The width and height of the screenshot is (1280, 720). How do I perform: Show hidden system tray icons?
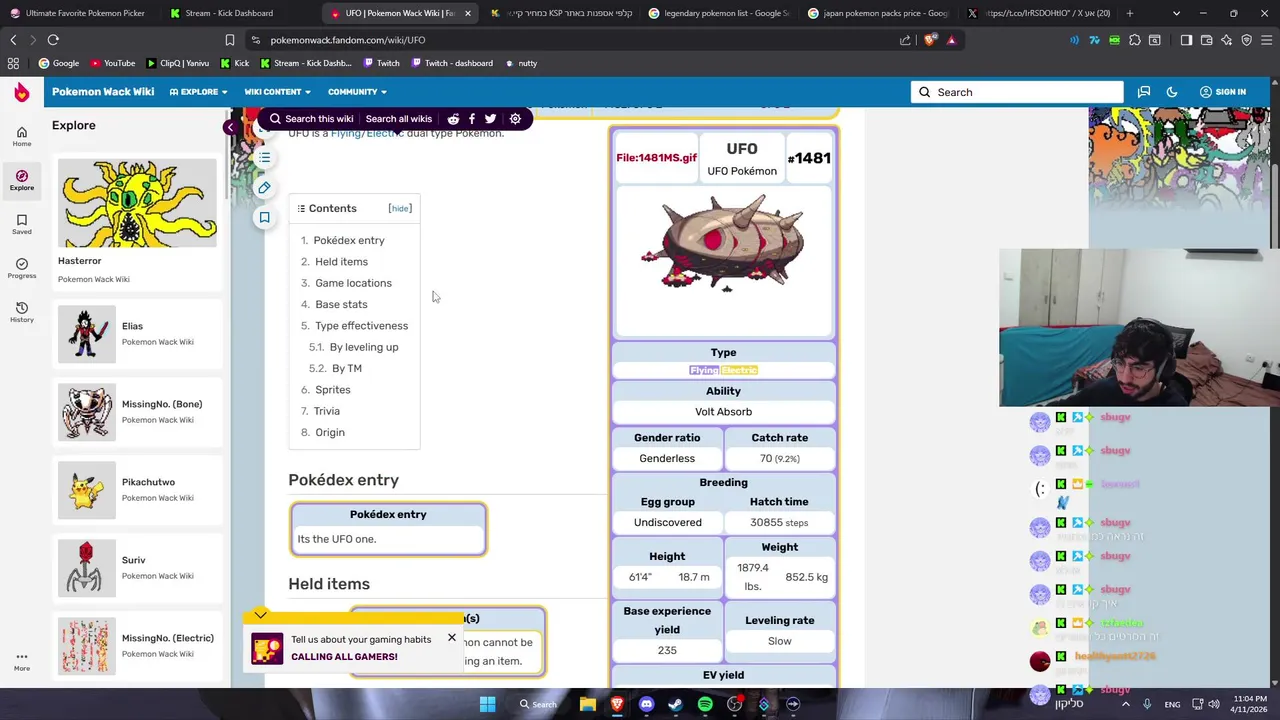tap(1126, 704)
